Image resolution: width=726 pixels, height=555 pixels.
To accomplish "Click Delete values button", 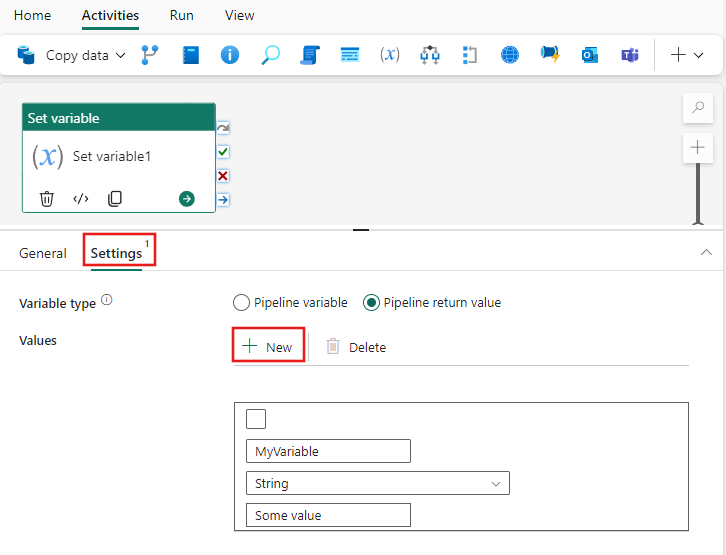I will point(356,347).
